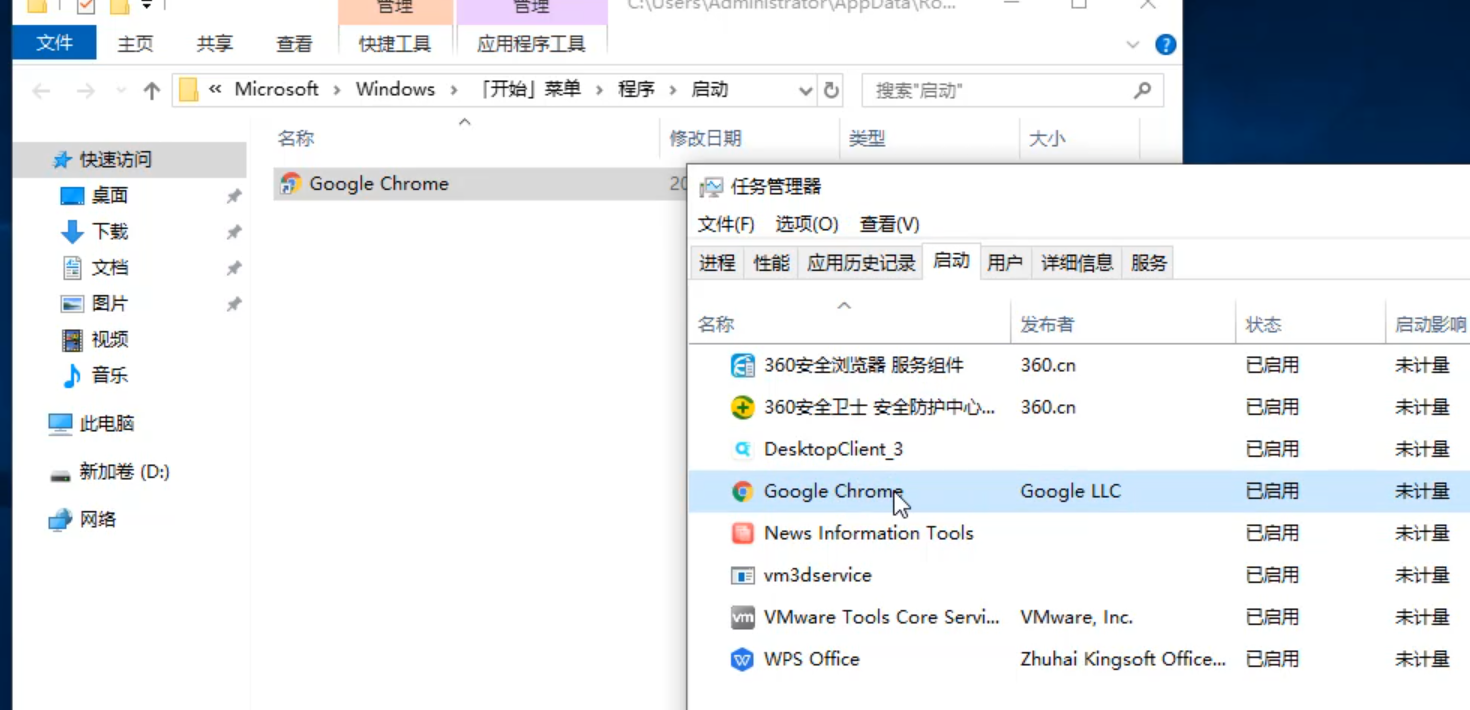Open the 选项(O) menu
Screen dimensions: 1470x710
[807, 224]
